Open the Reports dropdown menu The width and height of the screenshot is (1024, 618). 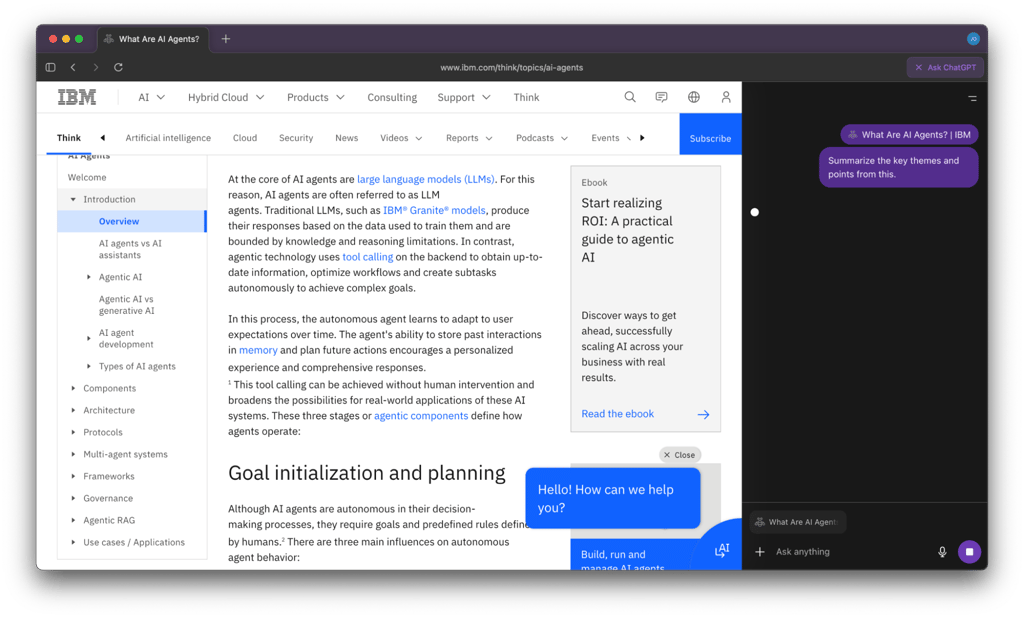[469, 138]
